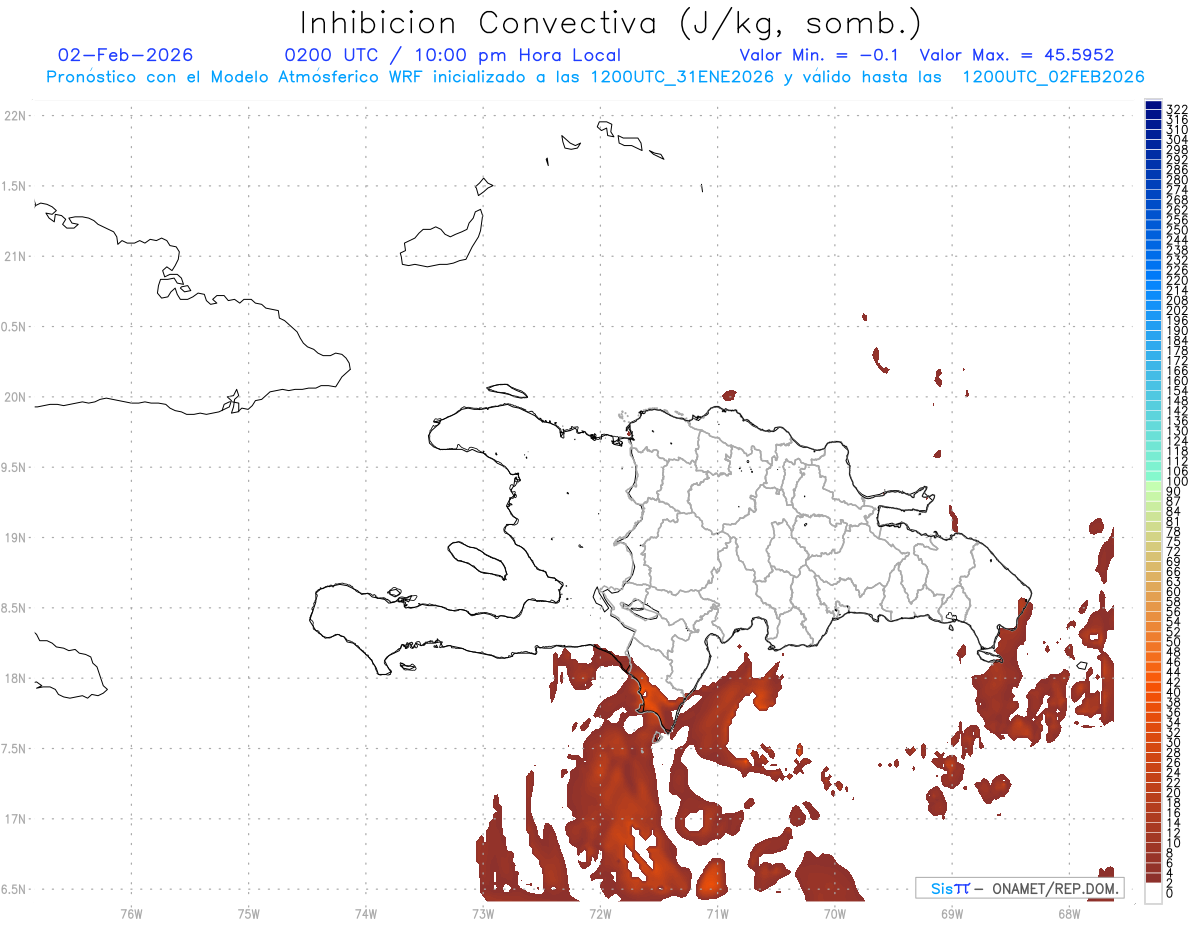The image size is (1200, 927).
Task: Click the 'Valor Min. = -0.1' readout
Action: pos(819,55)
